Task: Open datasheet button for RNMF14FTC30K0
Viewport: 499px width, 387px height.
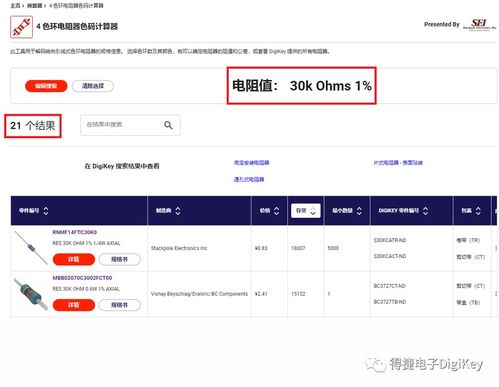Action: (x=119, y=259)
